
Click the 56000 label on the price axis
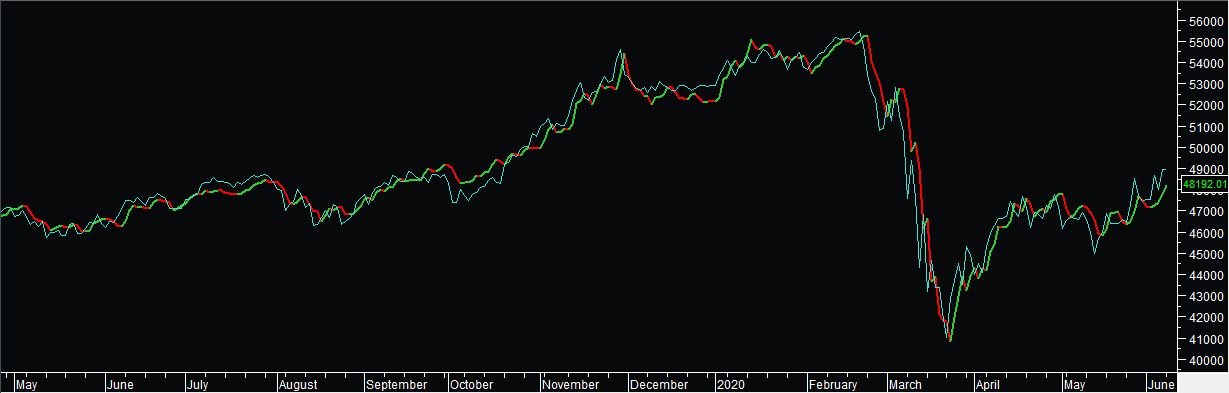[x=1206, y=21]
